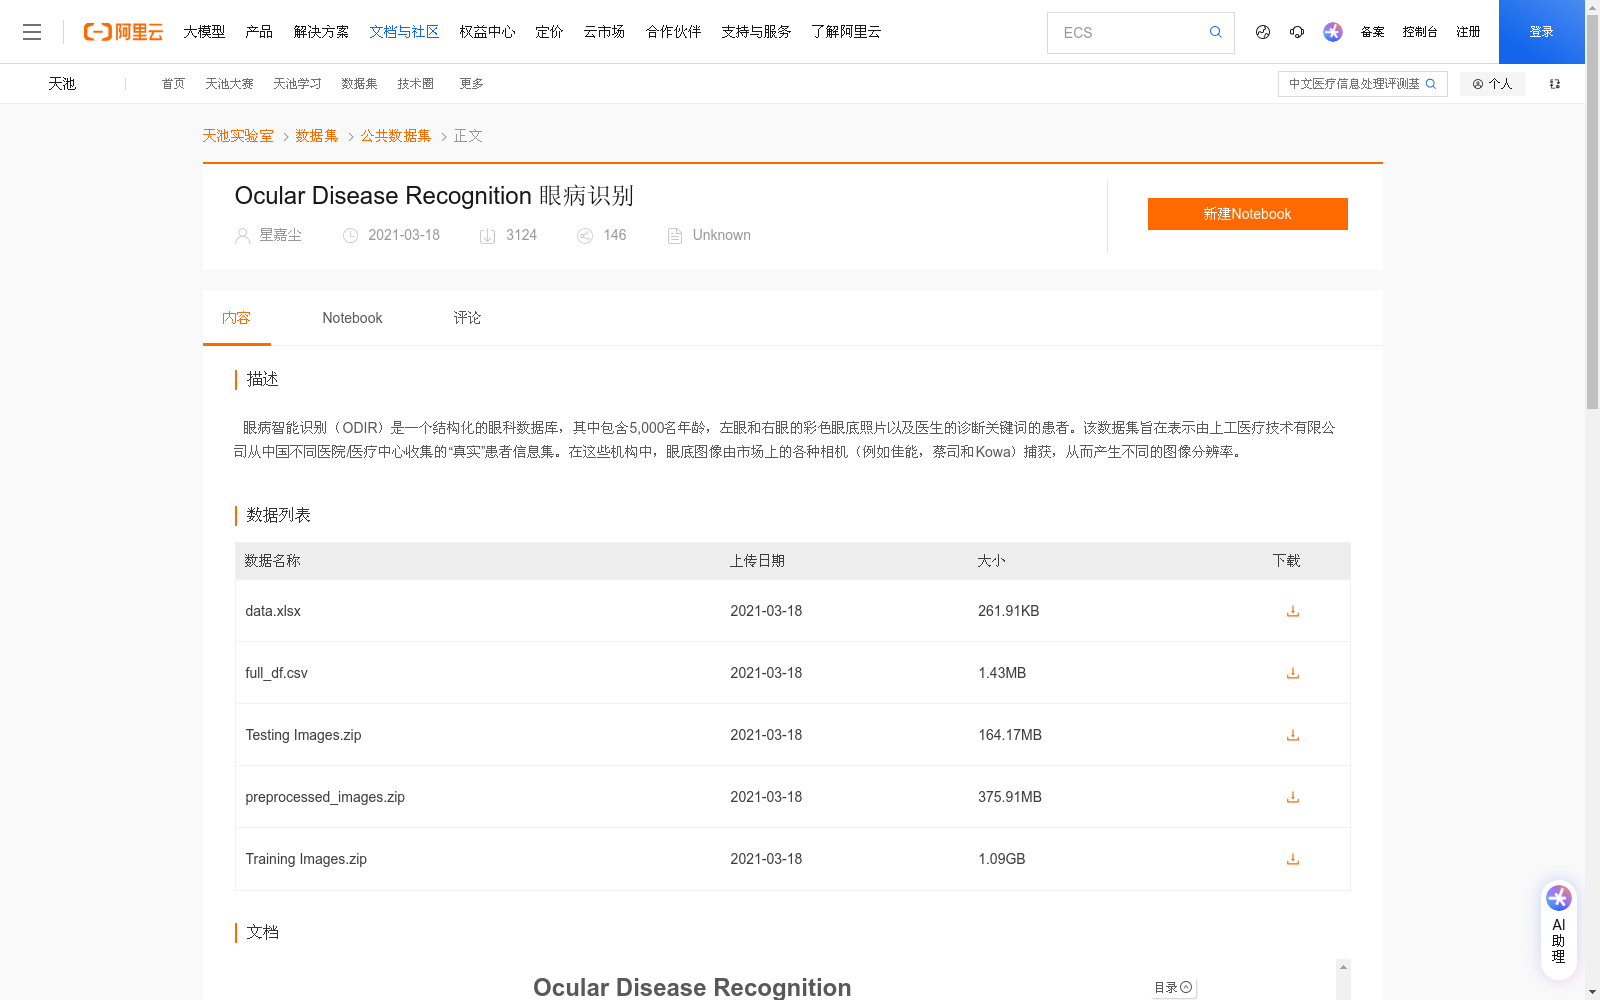This screenshot has height=1000, width=1600.
Task: Click the 技术圈 nav link
Action: click(x=415, y=84)
